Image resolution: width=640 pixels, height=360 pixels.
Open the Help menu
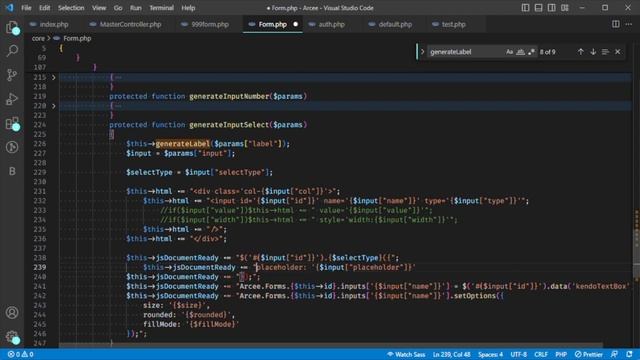[188, 8]
